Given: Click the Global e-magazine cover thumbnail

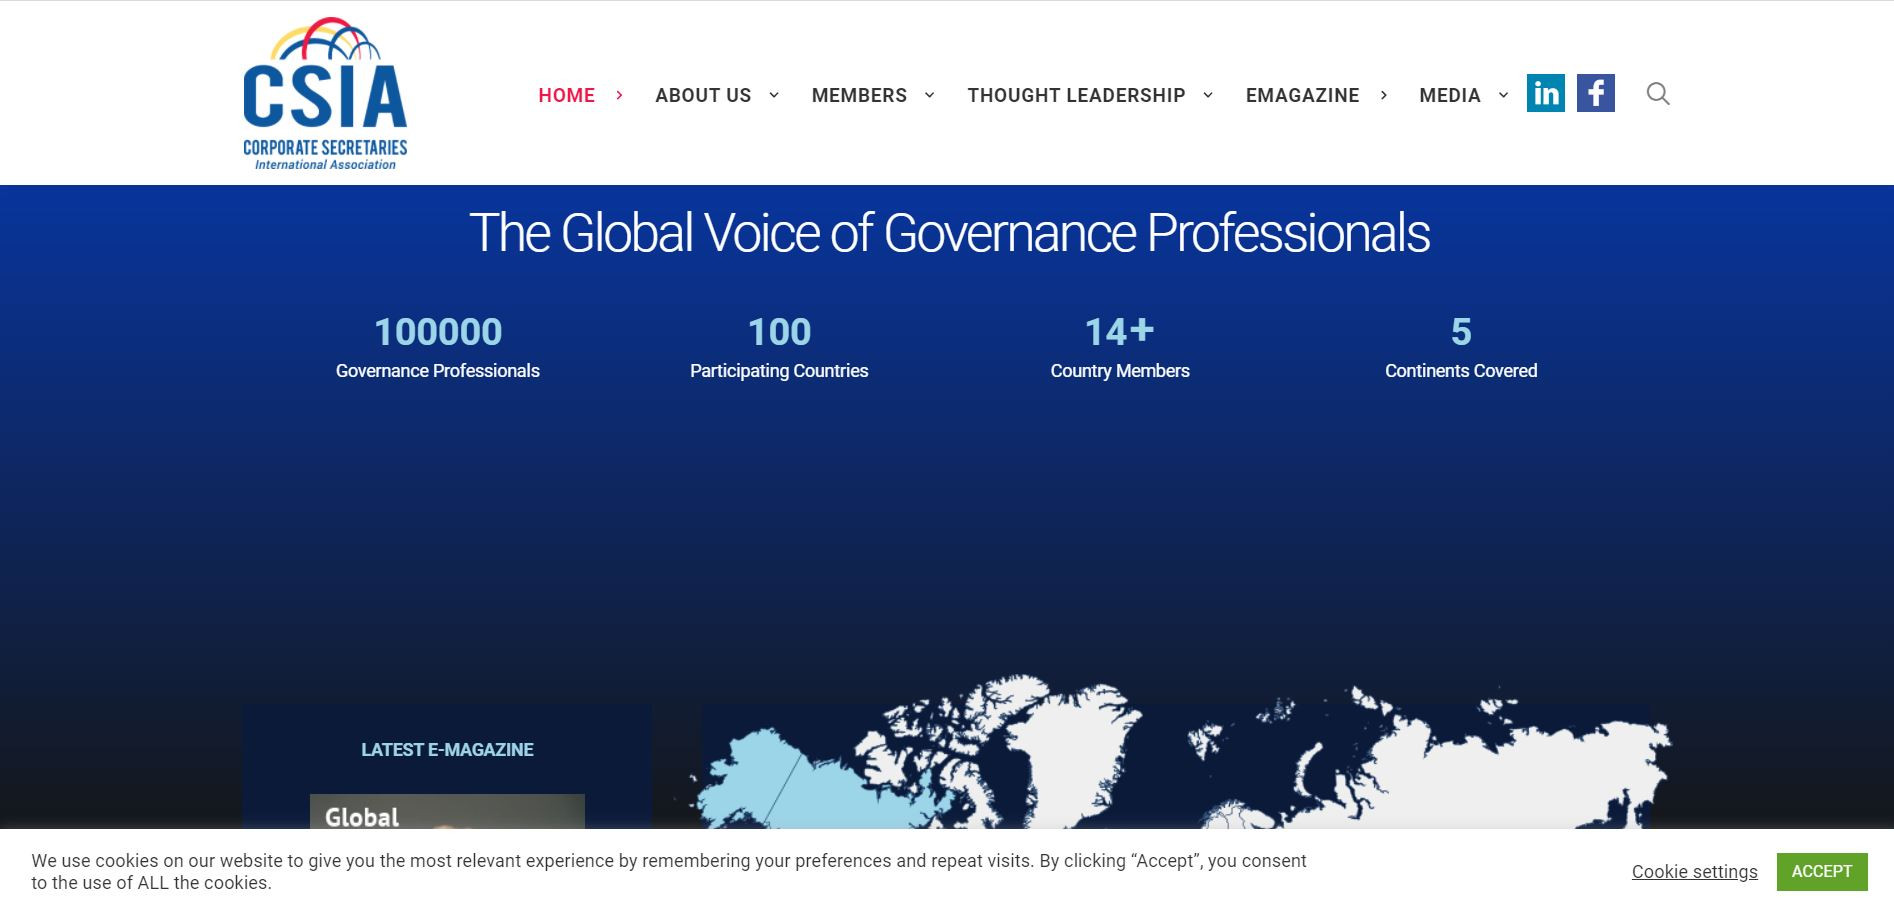Looking at the screenshot, I should point(447,812).
